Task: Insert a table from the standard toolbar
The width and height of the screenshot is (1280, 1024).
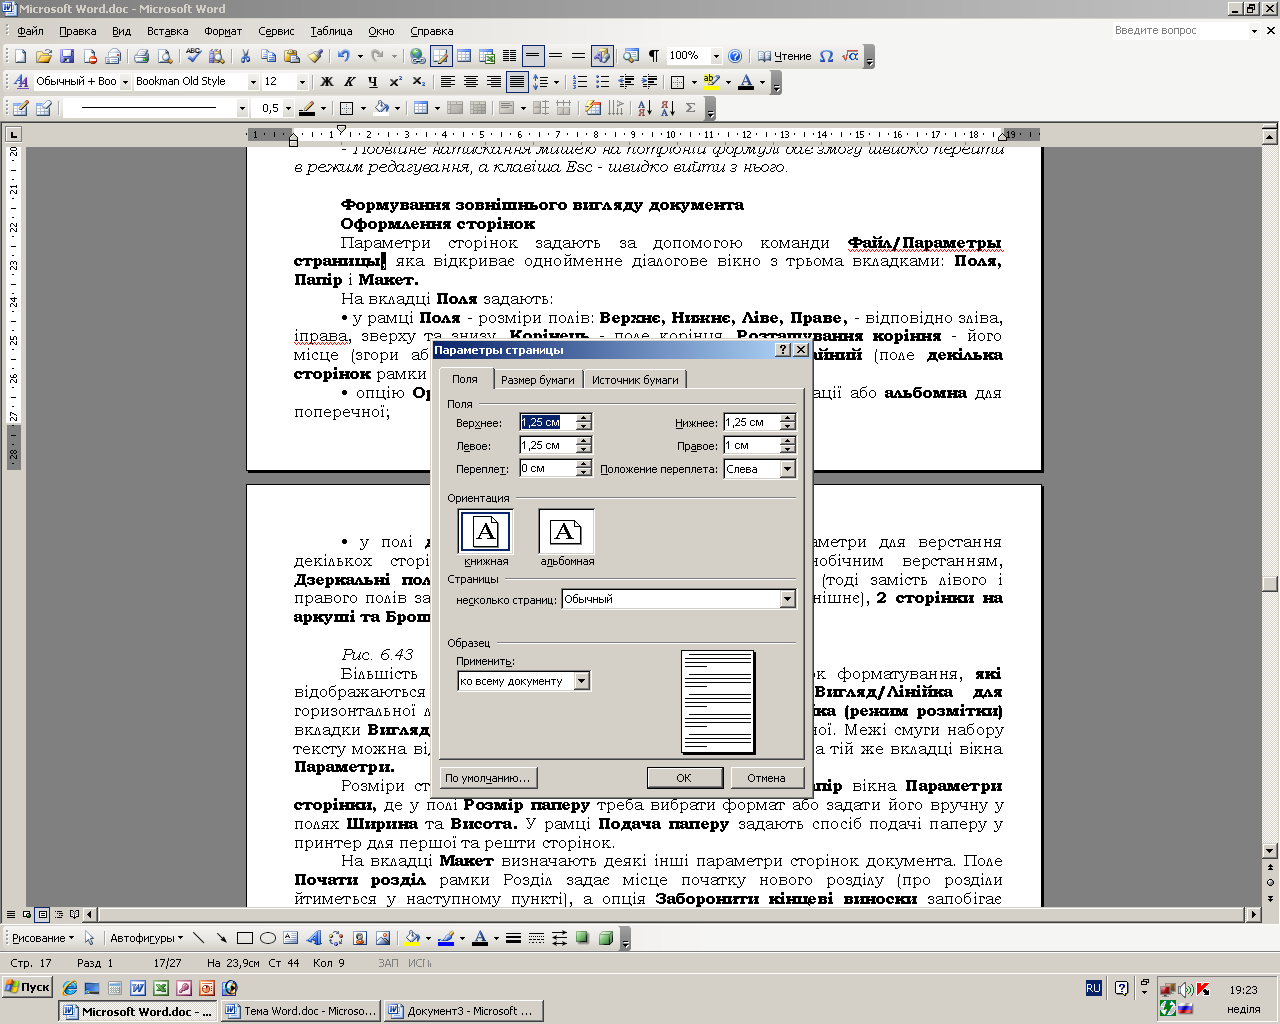Action: pos(464,56)
